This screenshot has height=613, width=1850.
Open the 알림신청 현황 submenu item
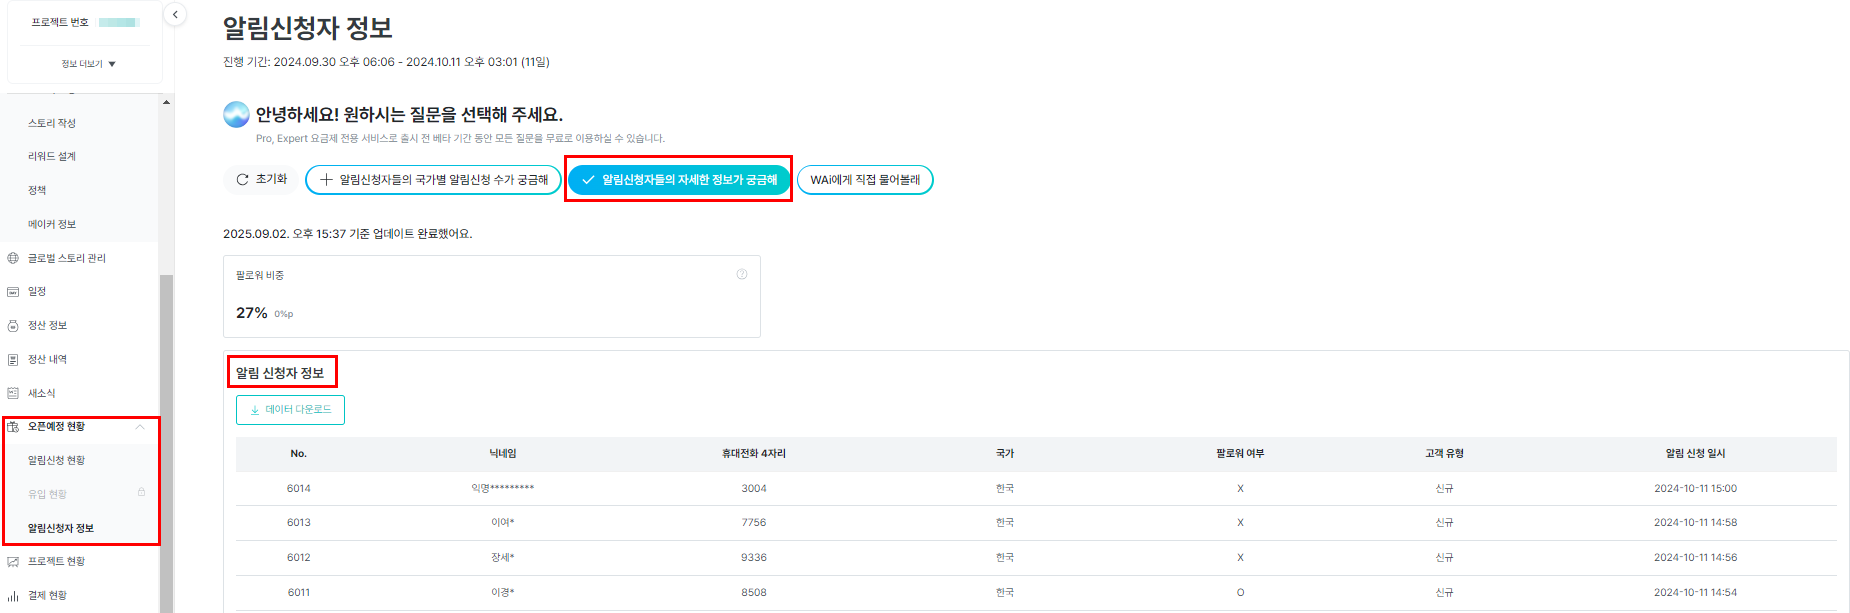(57, 461)
